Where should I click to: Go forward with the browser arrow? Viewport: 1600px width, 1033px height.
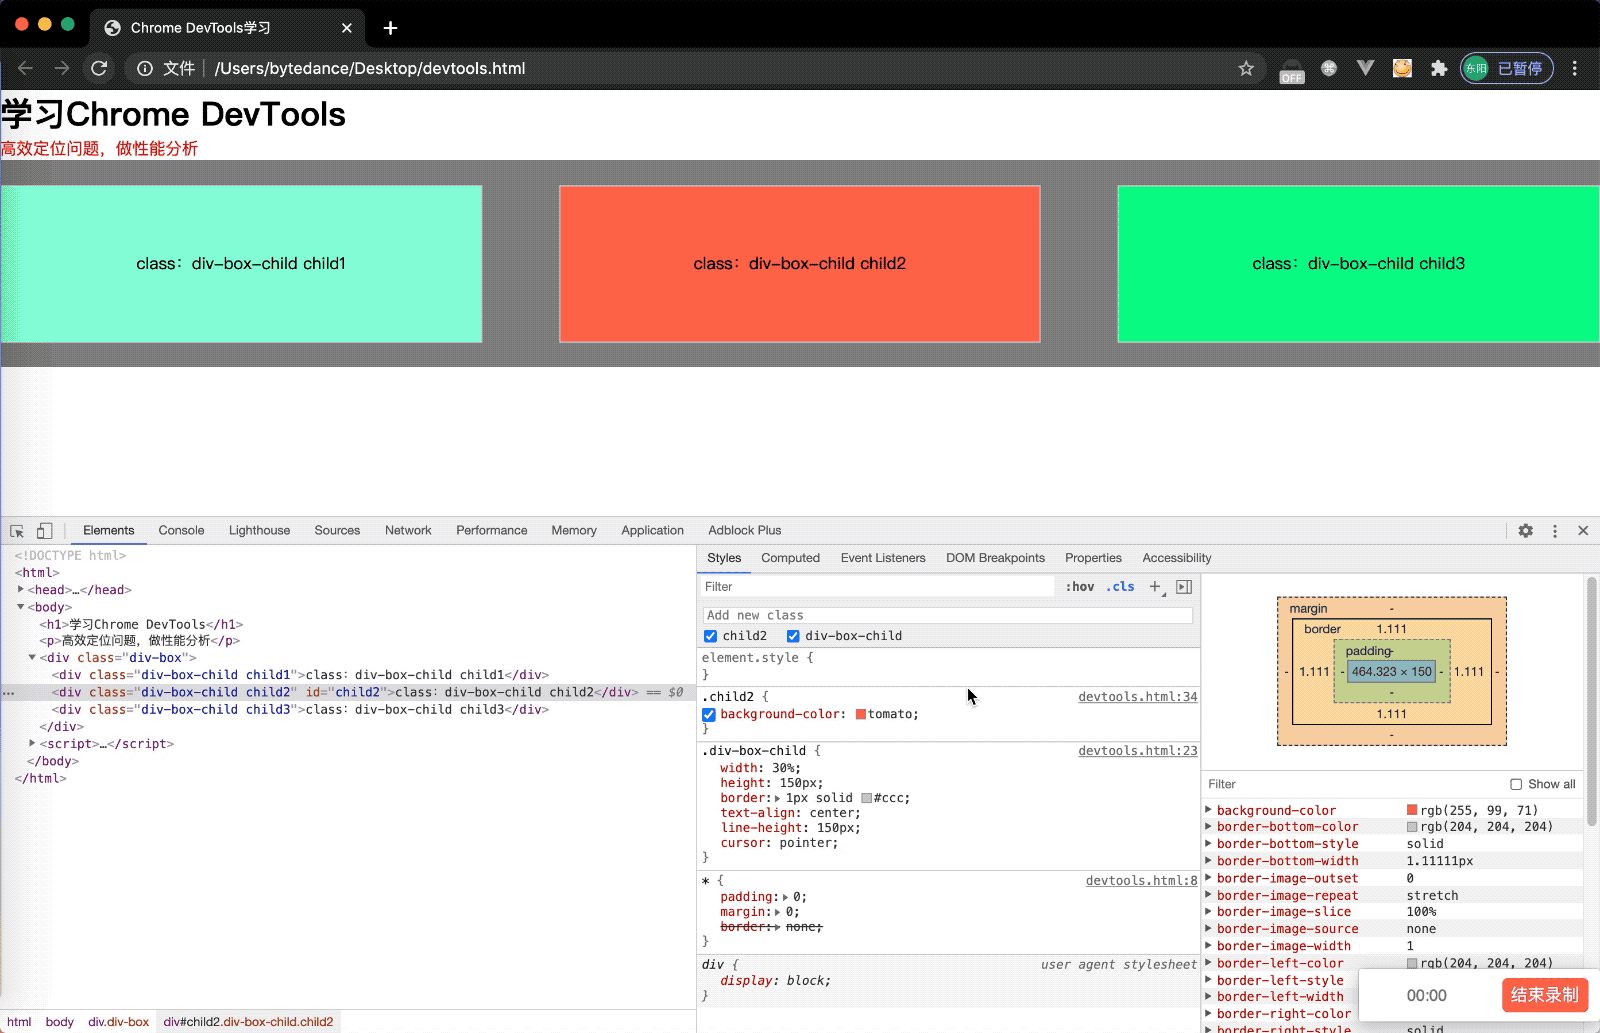(62, 68)
